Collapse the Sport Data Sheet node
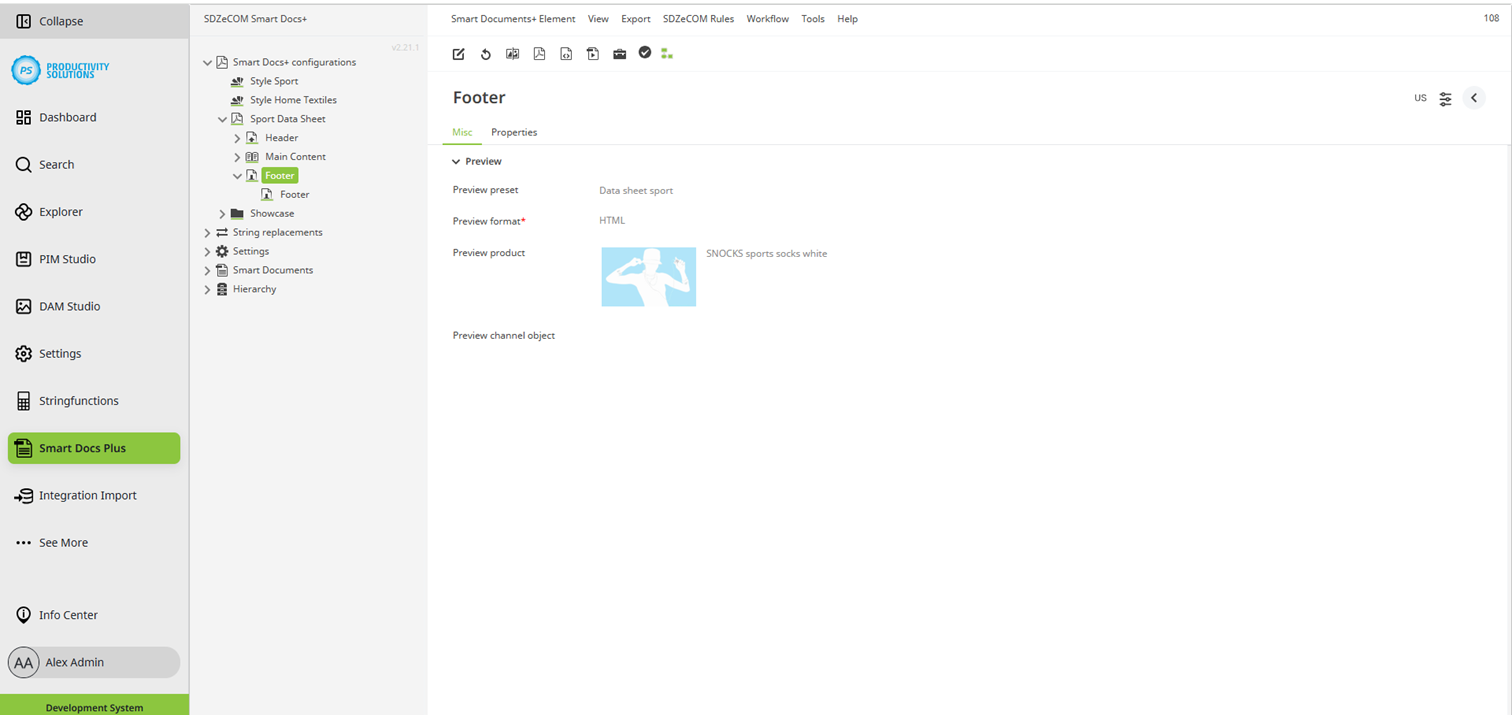The image size is (1512, 715). 222,119
